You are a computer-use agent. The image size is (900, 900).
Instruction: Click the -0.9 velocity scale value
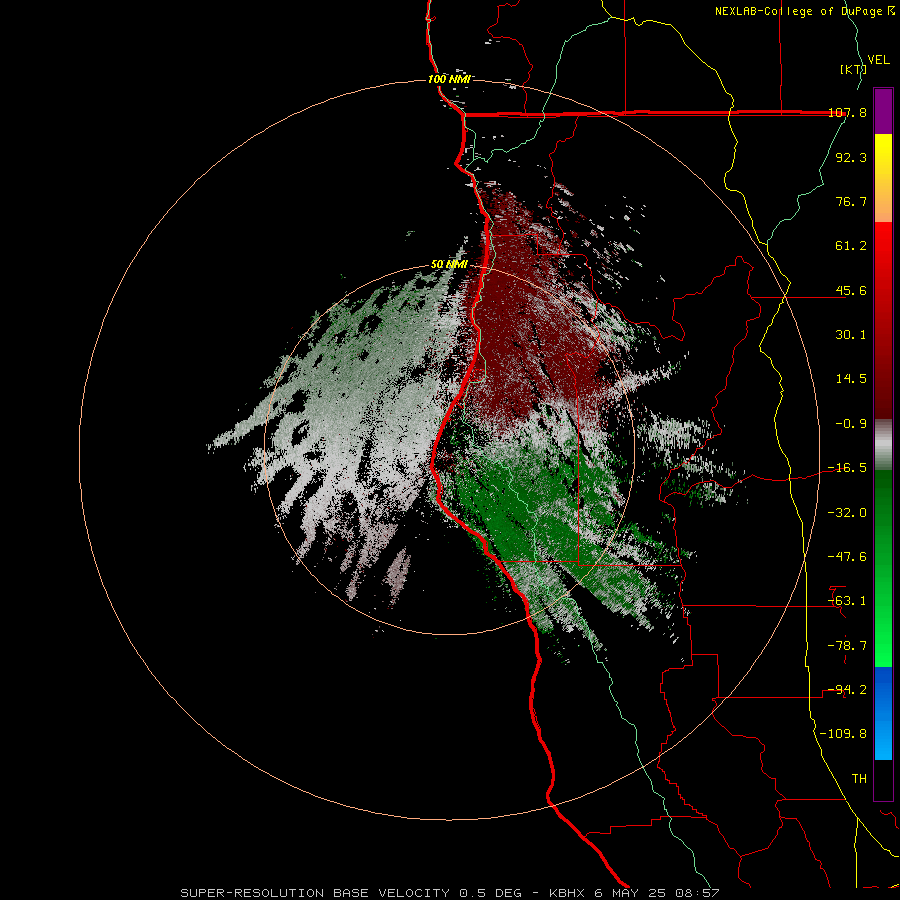point(851,424)
